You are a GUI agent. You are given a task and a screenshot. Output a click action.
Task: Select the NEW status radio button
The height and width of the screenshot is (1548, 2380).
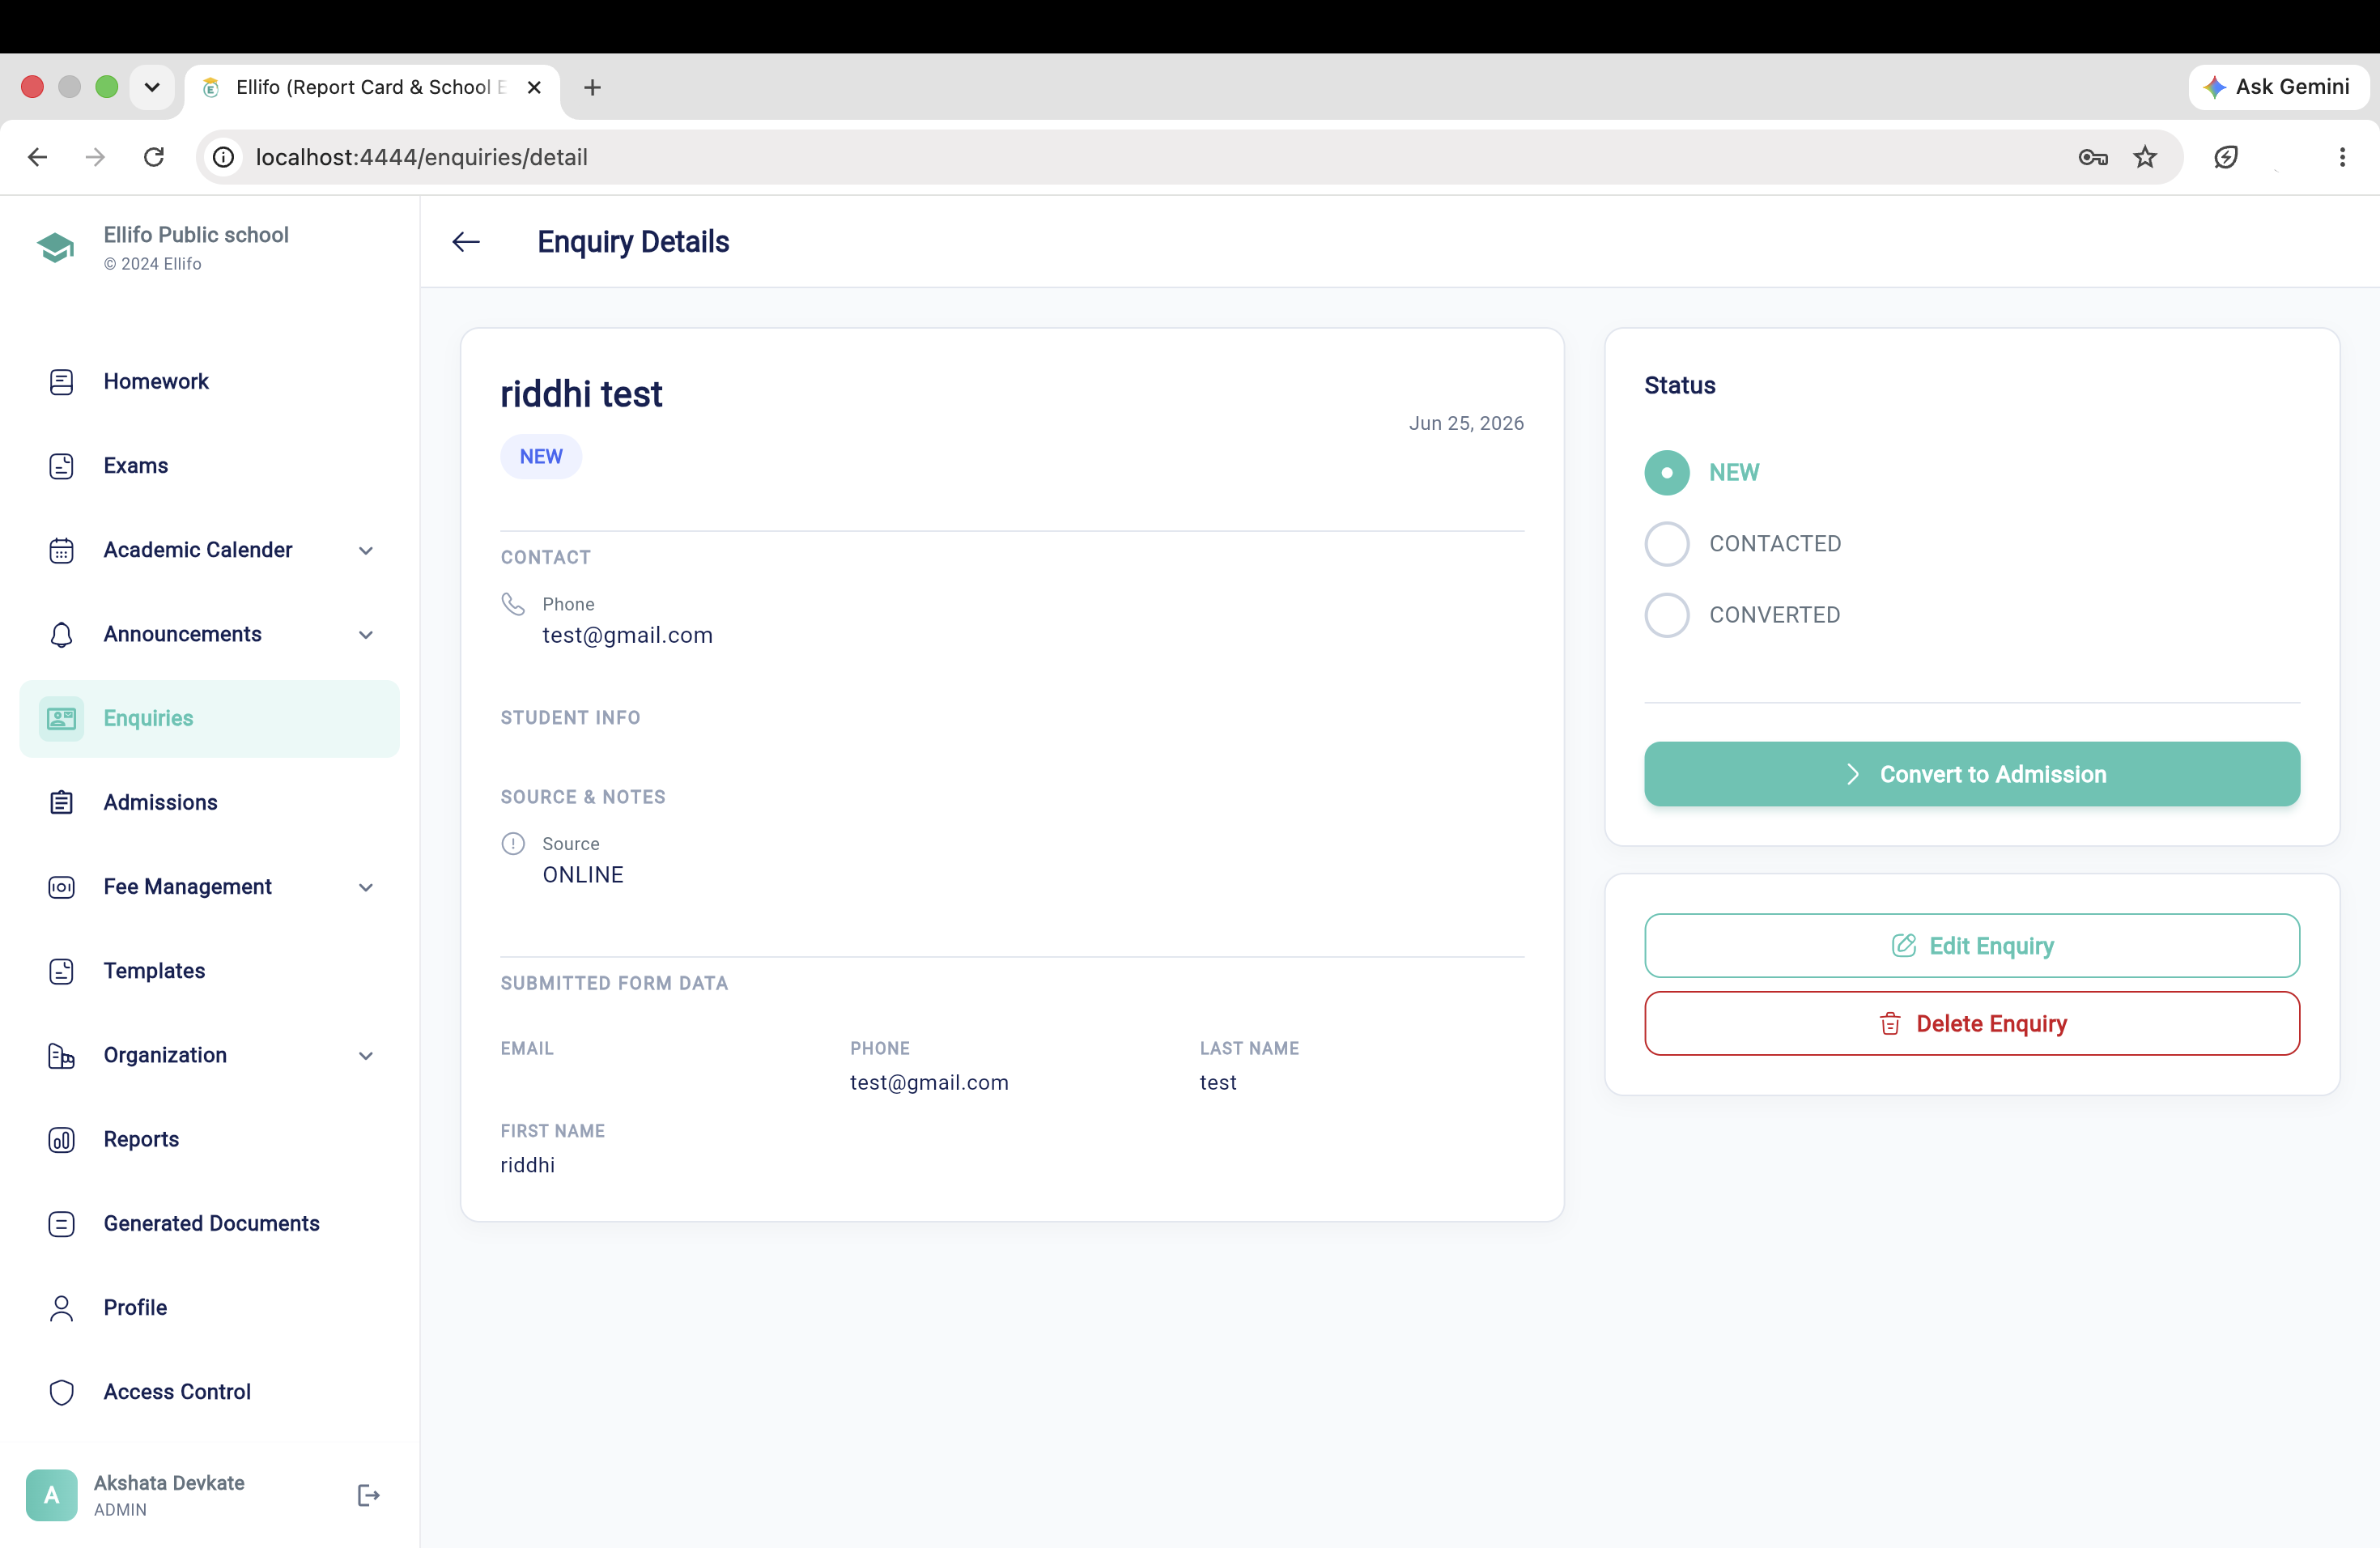coord(1667,473)
